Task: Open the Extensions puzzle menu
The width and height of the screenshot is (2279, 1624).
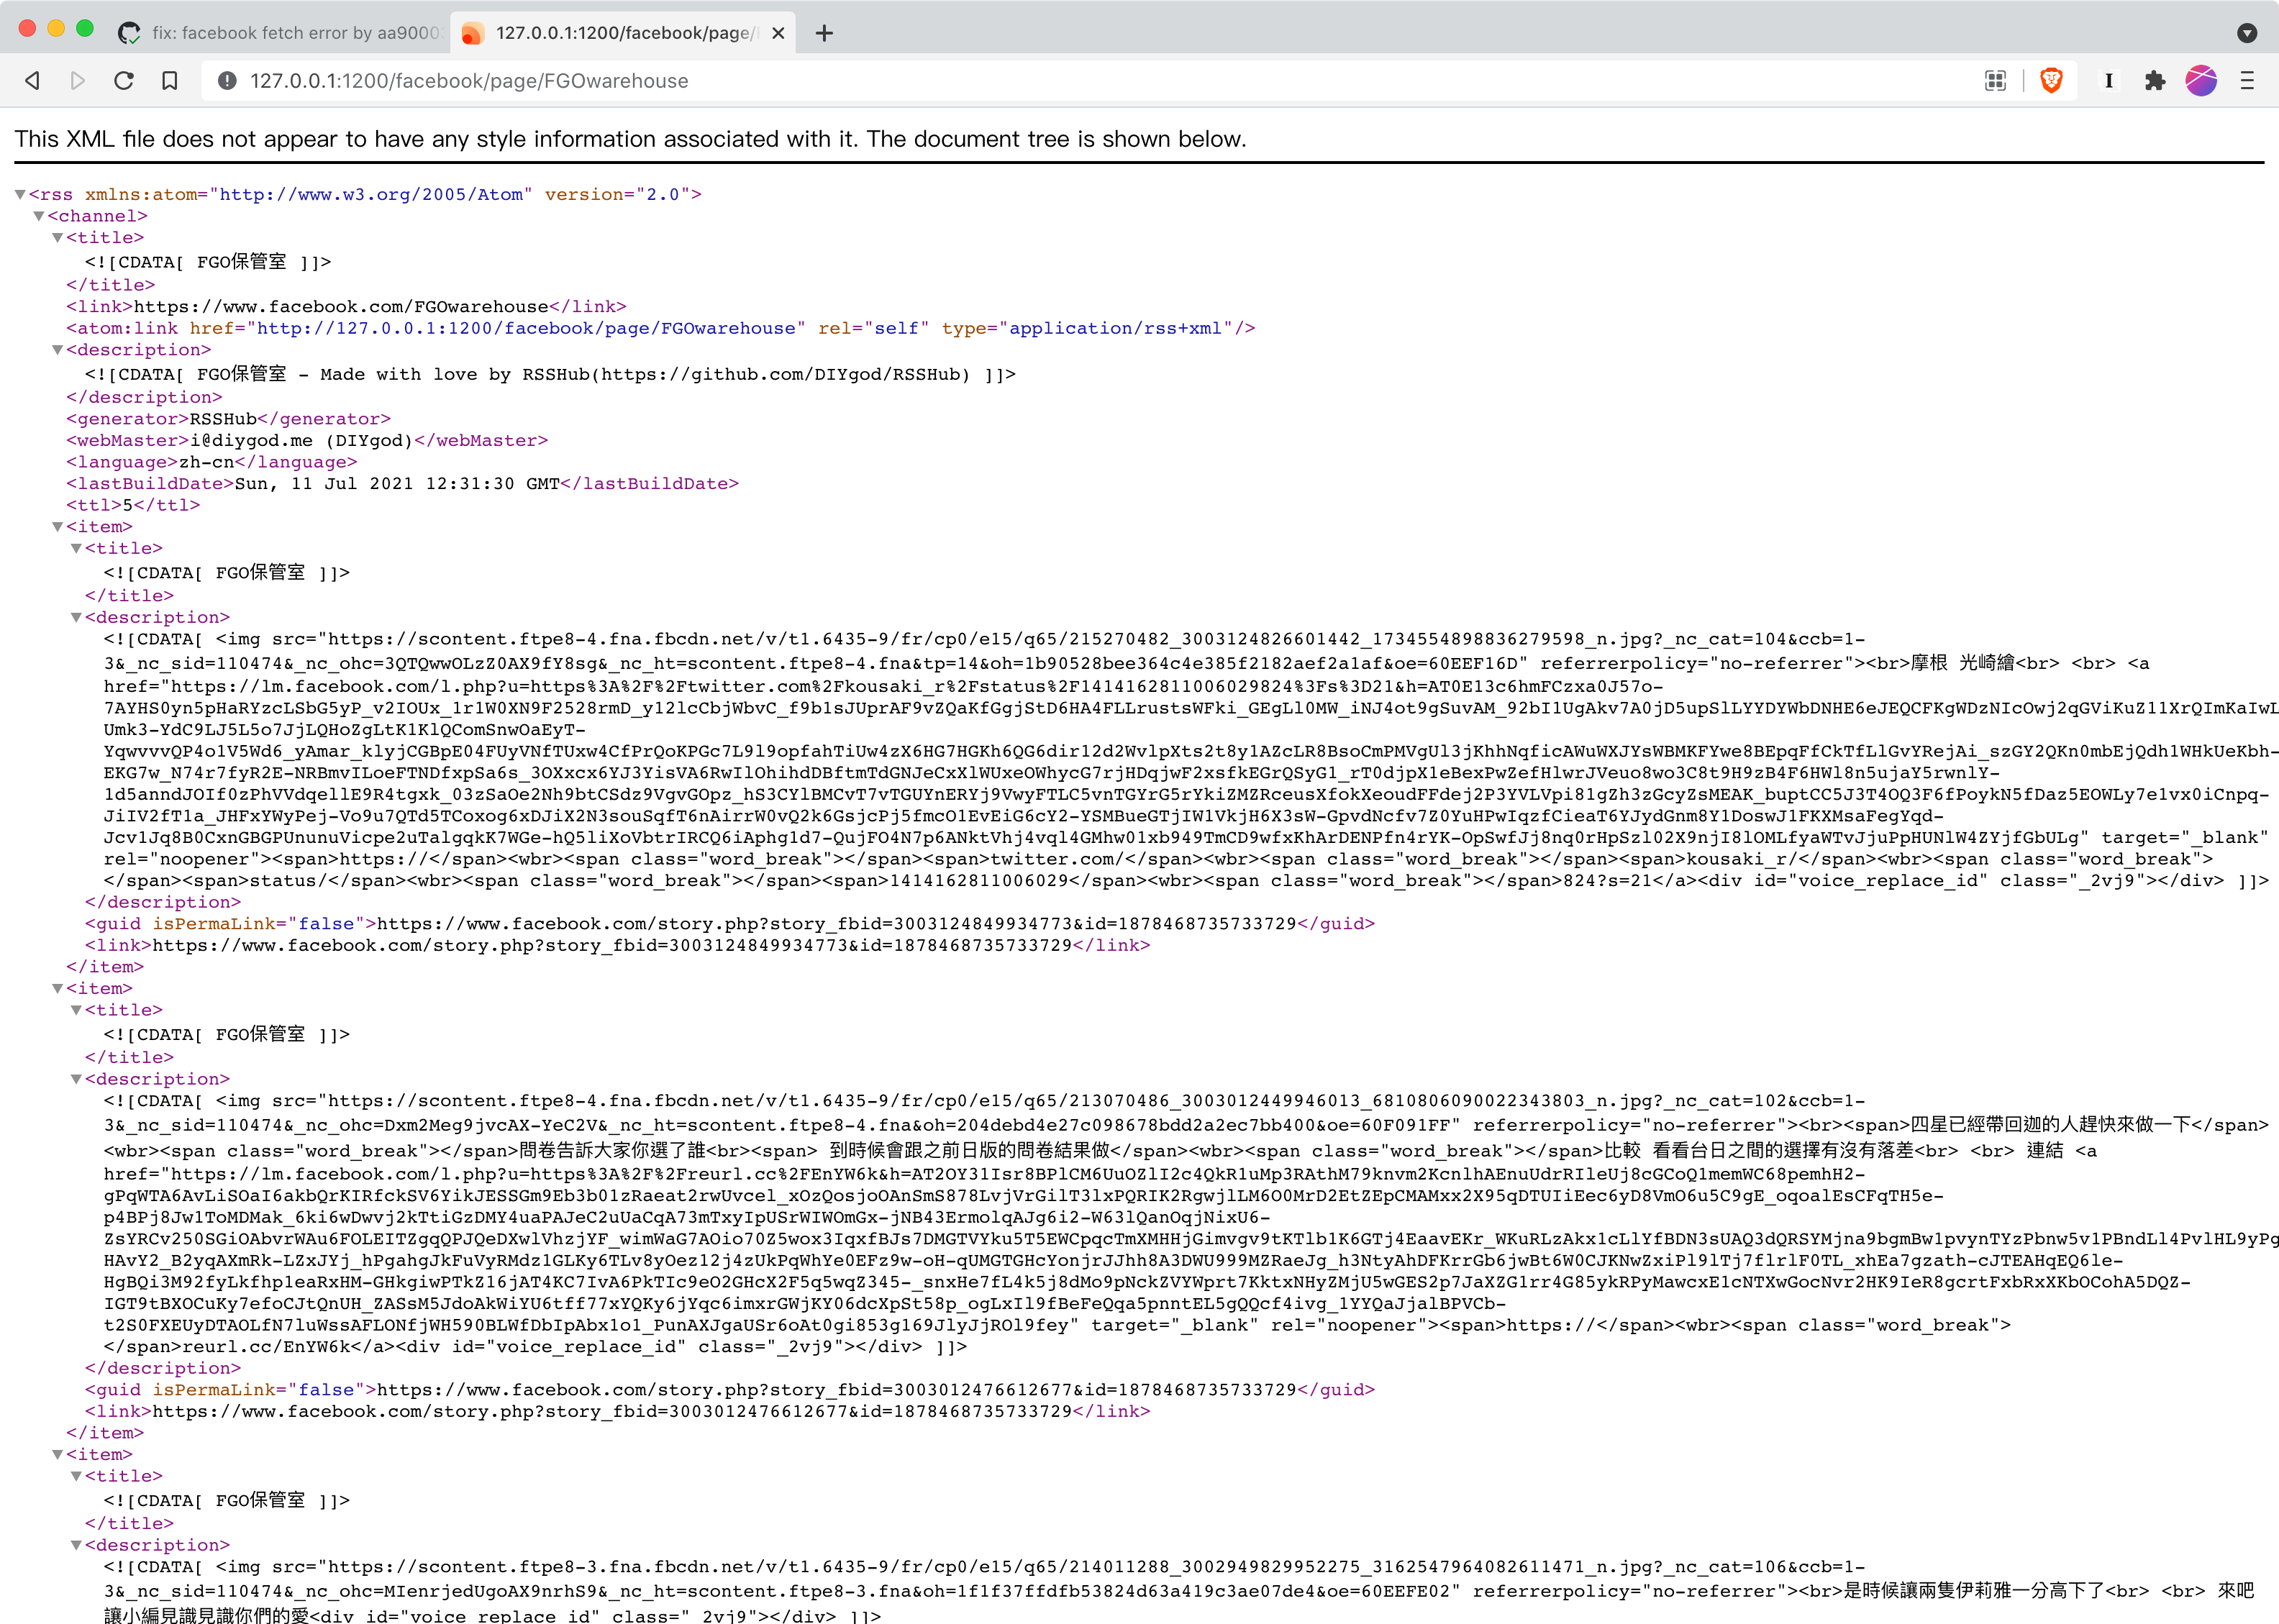Action: coord(2155,81)
